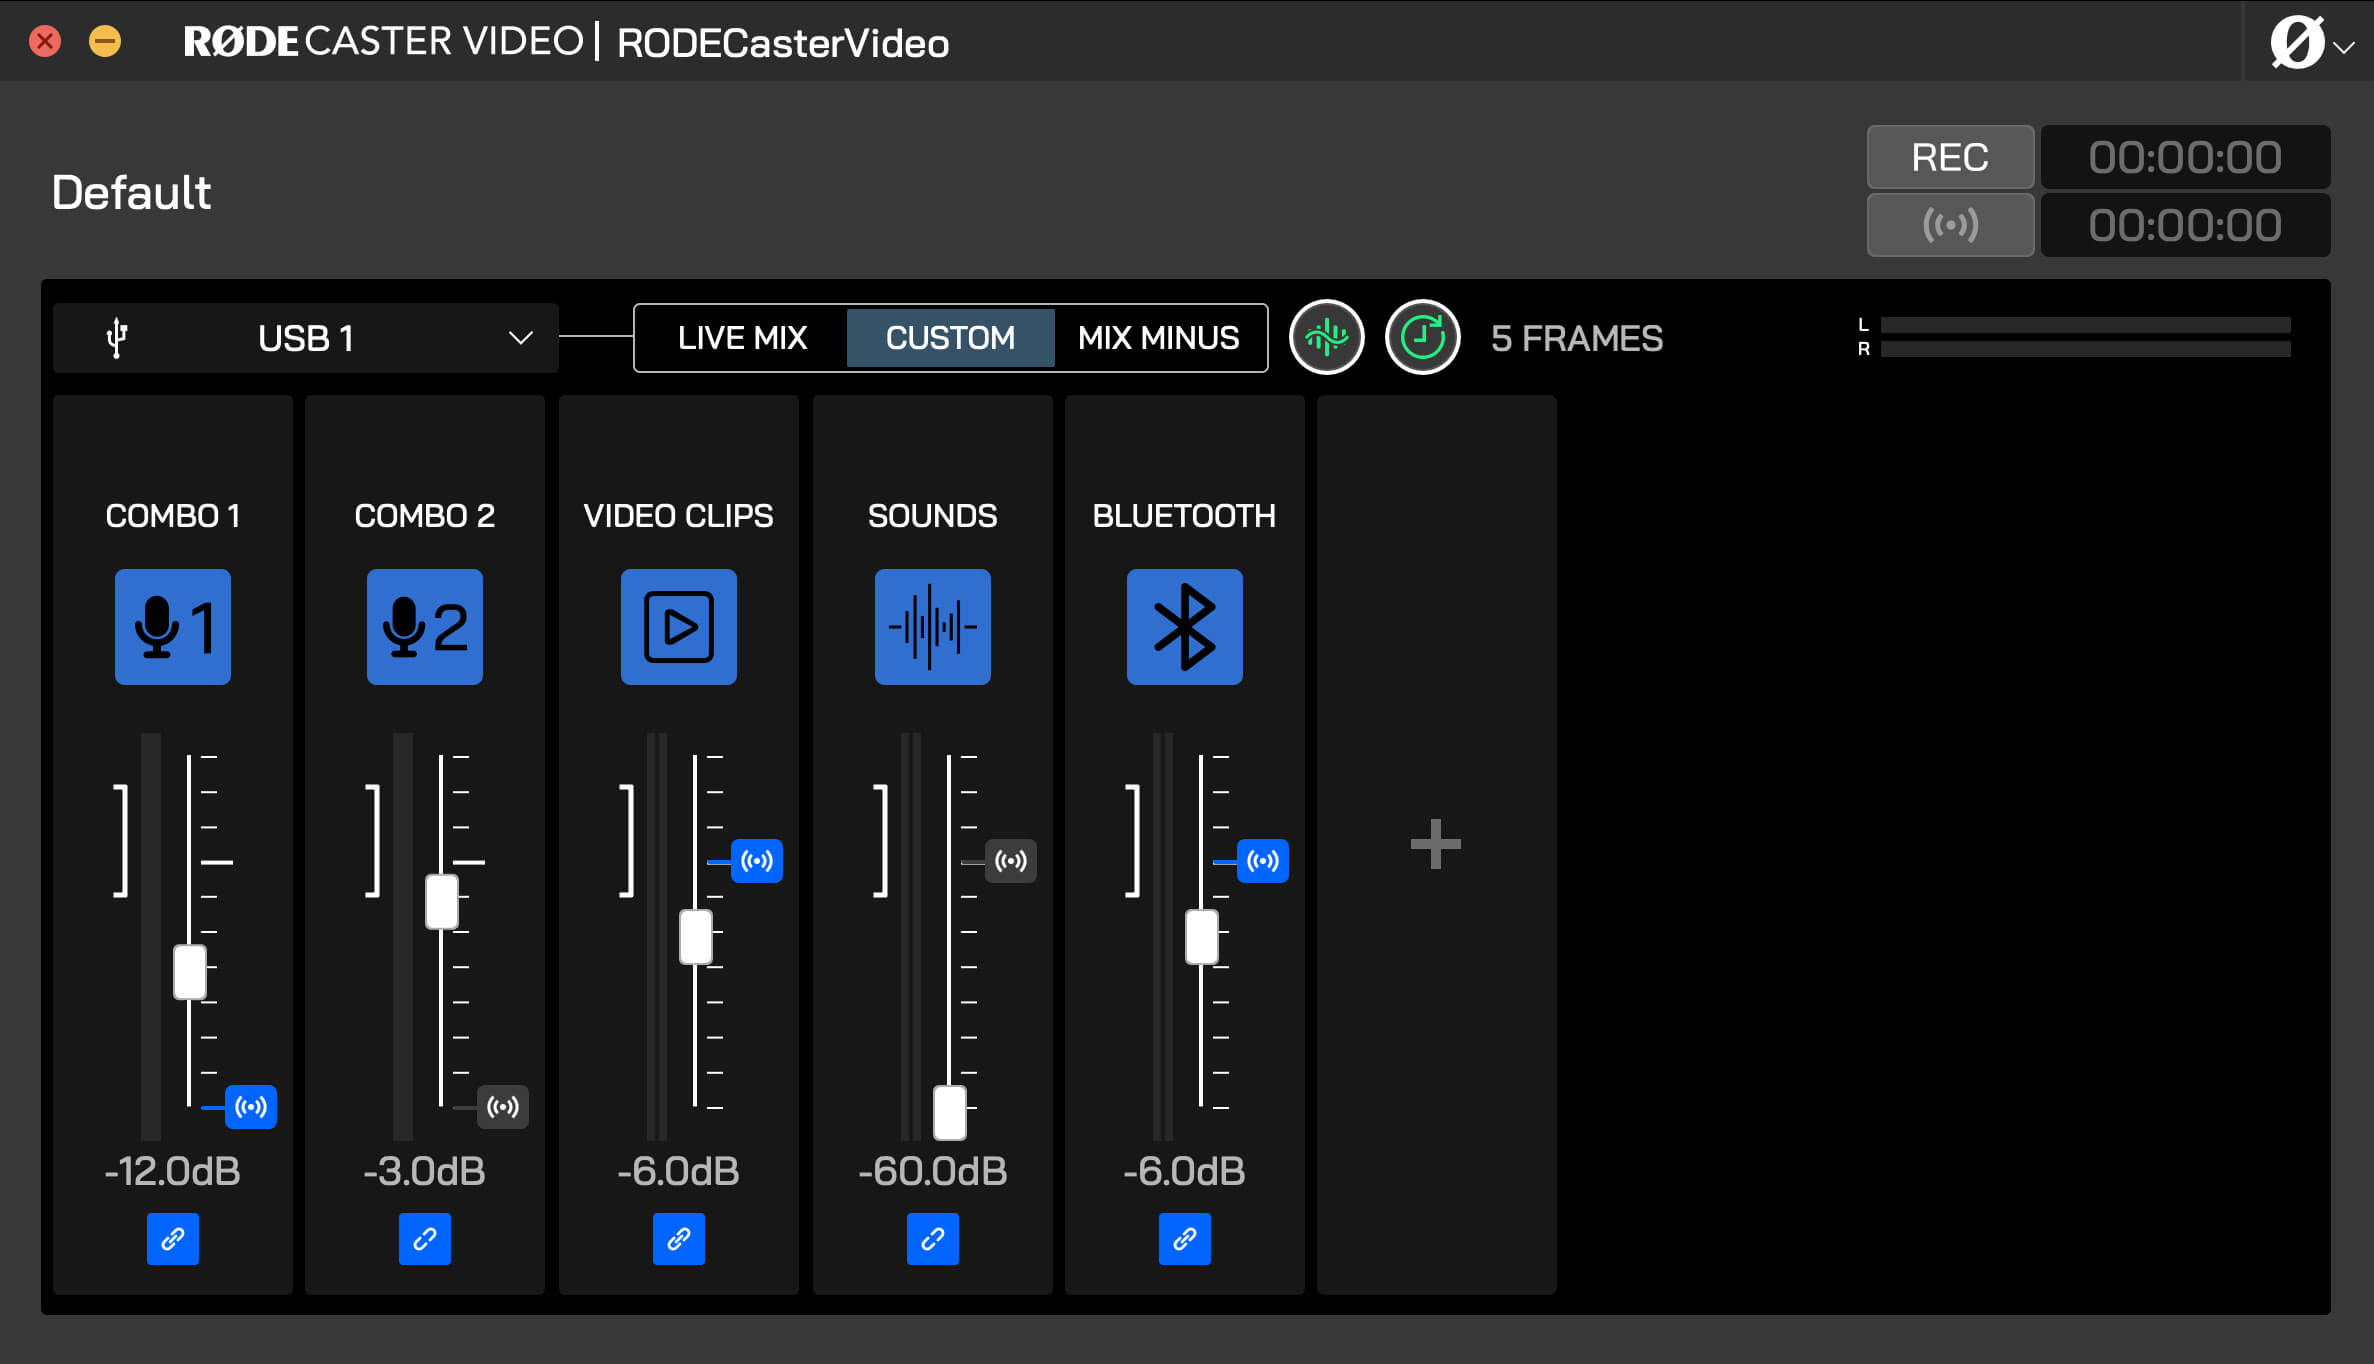Click the BLUETOOTH channel label
The height and width of the screenshot is (1364, 2374).
[x=1184, y=515]
